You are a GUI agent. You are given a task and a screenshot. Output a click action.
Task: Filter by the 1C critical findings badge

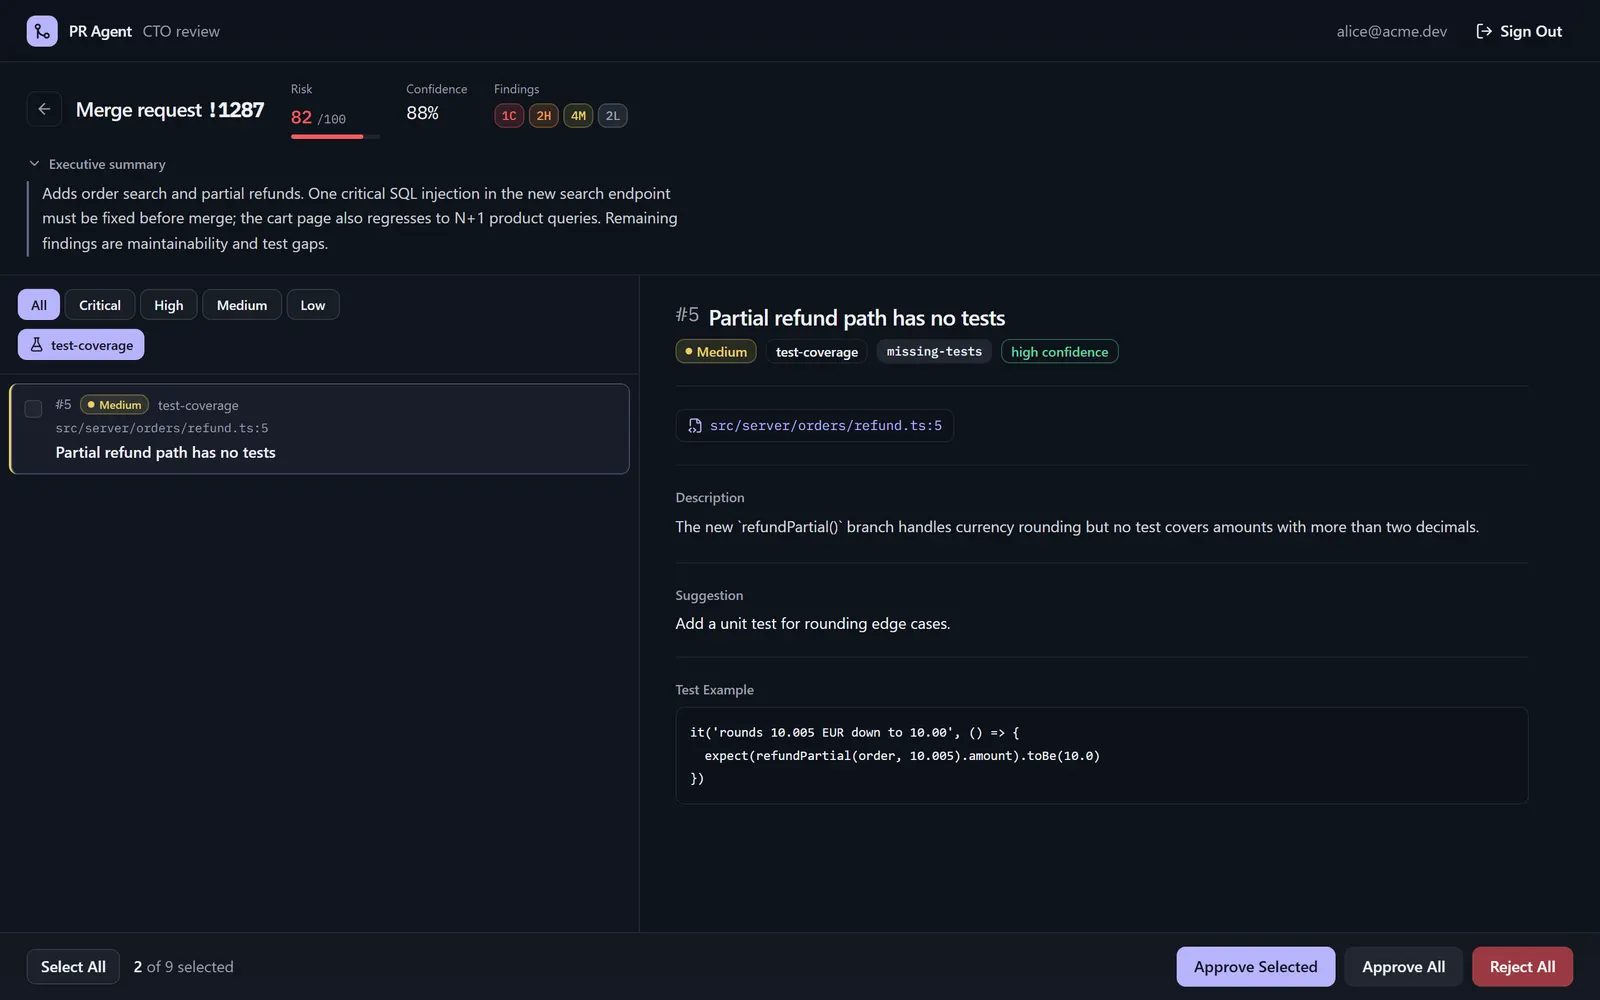[x=509, y=116]
